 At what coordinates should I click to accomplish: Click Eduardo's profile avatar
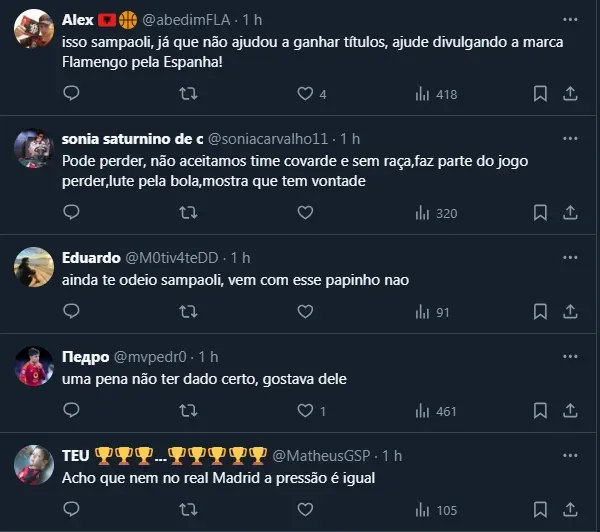click(34, 266)
